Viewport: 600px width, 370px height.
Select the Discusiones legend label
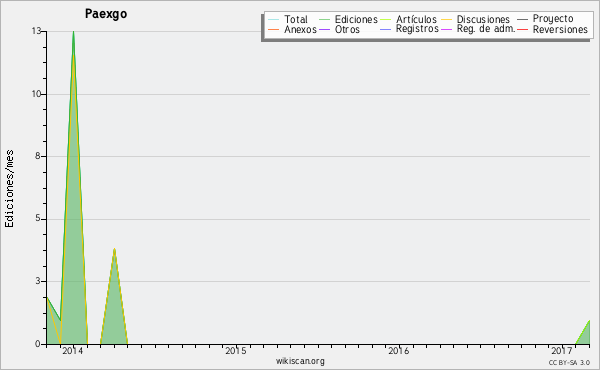[483, 19]
